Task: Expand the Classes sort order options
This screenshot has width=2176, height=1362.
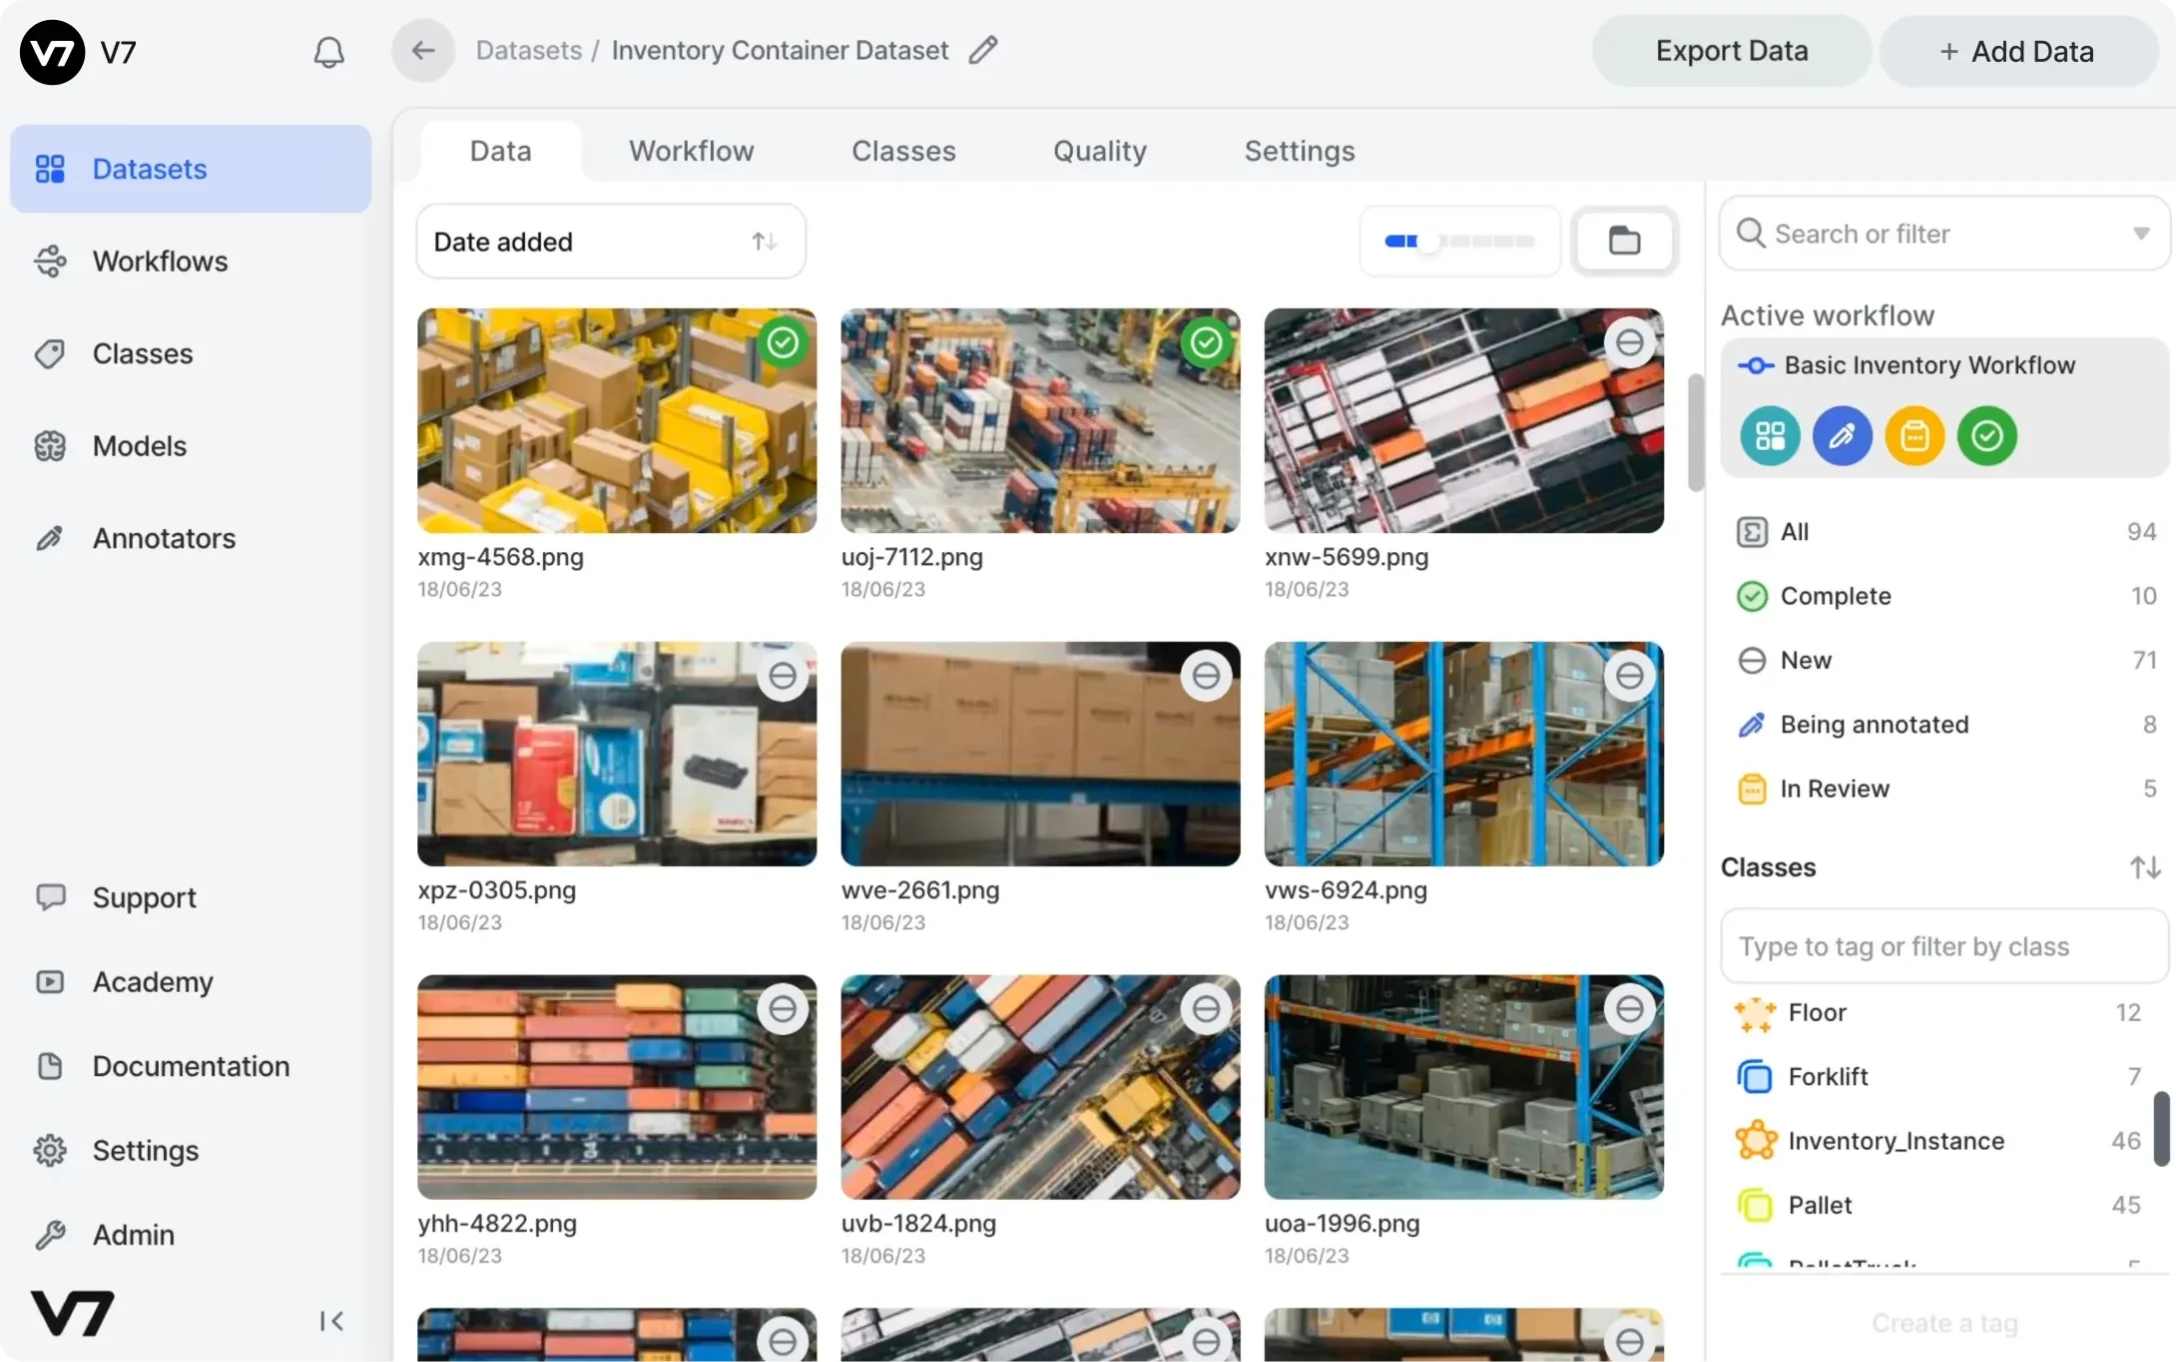Action: click(x=2145, y=866)
